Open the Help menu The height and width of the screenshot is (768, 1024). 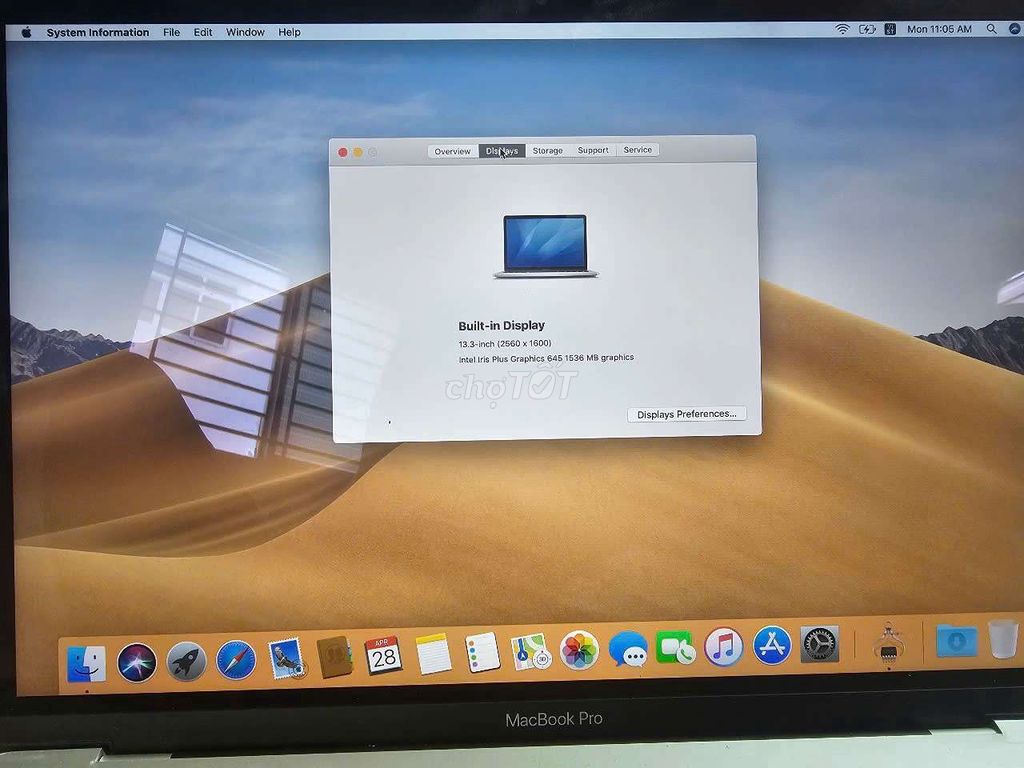(x=289, y=32)
